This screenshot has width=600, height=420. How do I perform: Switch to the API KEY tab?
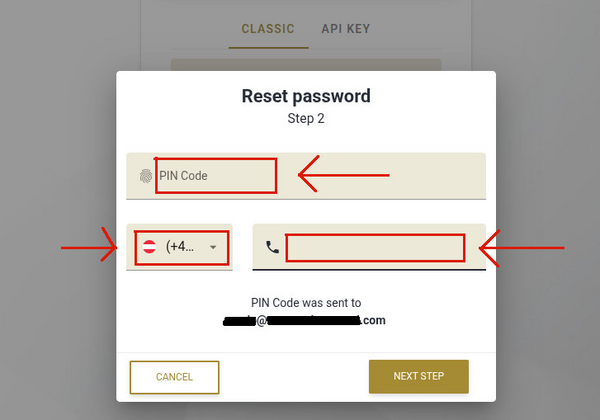tap(346, 29)
